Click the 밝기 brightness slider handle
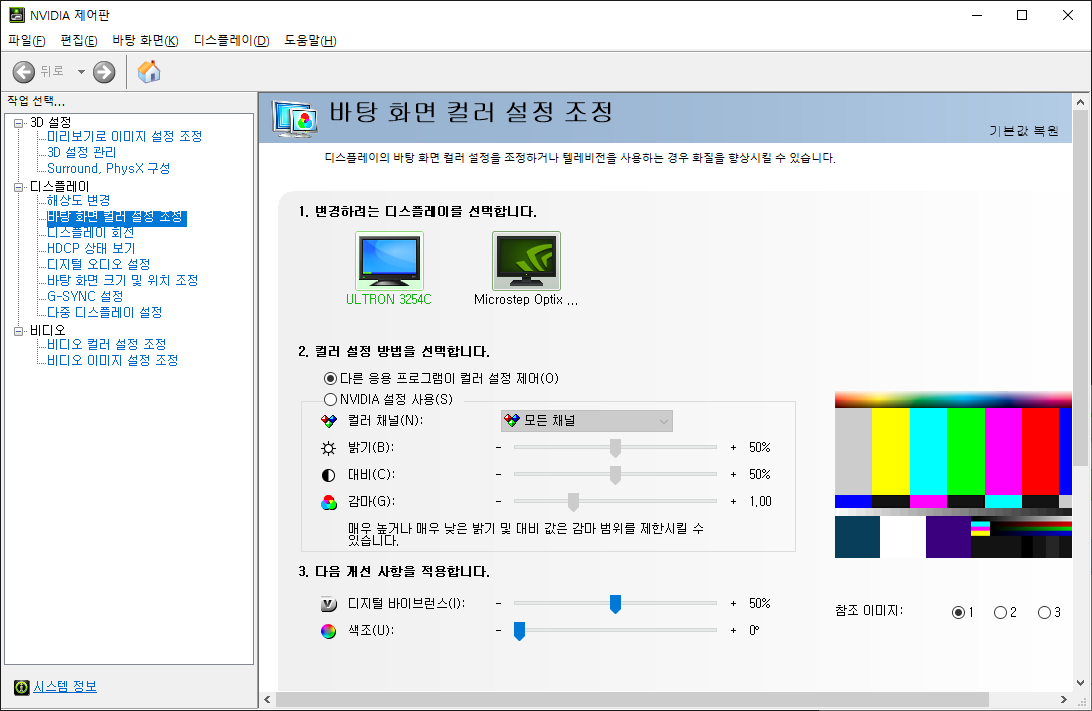The height and width of the screenshot is (711, 1092). coord(615,448)
